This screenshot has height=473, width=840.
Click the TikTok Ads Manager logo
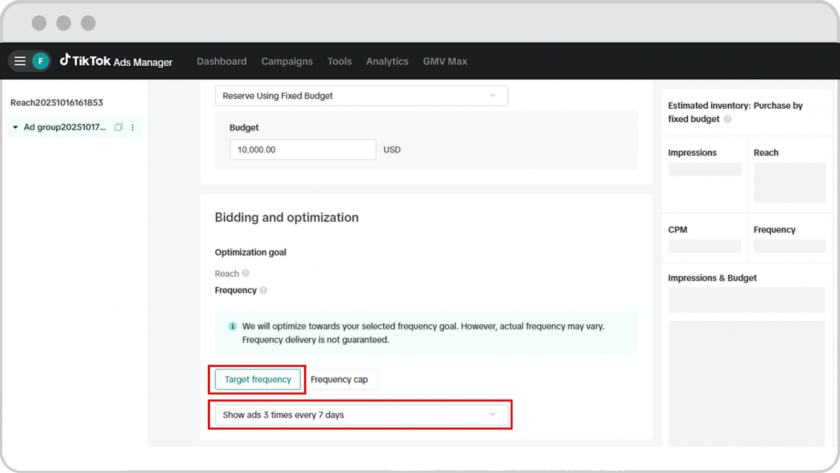click(x=116, y=61)
